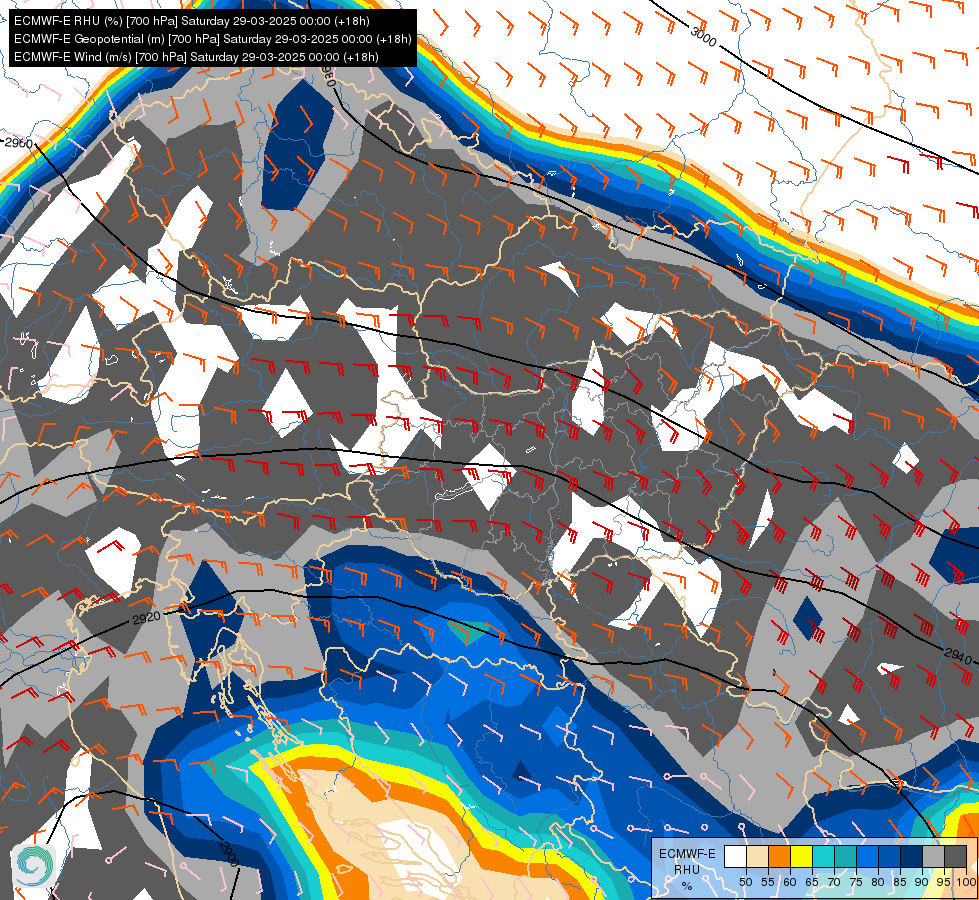This screenshot has width=979, height=900.
Task: Select the ECMWF-E Geopotential (m) title line
Action: pos(212,39)
